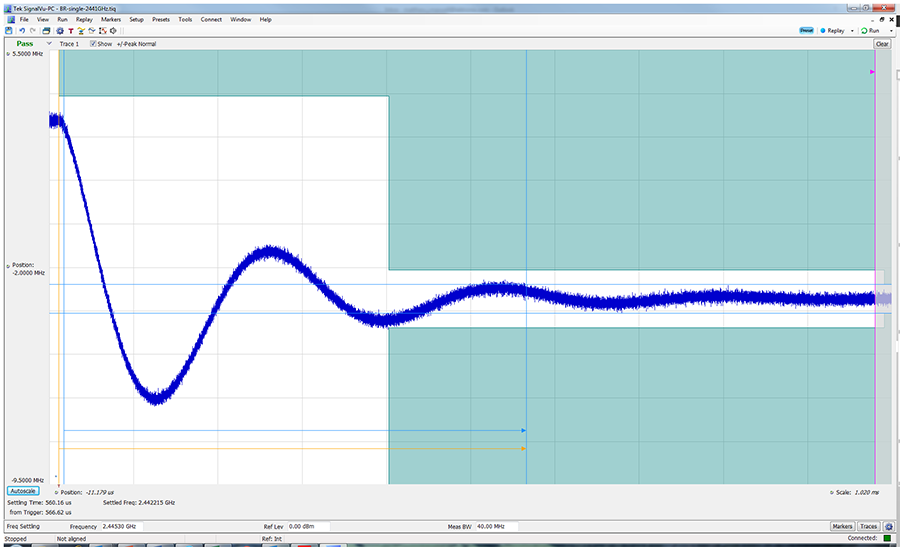Open the Replay dropdown arrow

[x=852, y=31]
